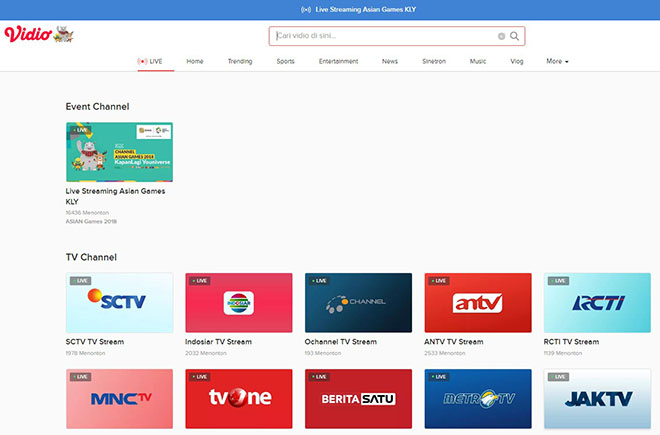Screen dimensions: 660x435
Task: Click the search magnifier icon
Action: [x=514, y=36]
